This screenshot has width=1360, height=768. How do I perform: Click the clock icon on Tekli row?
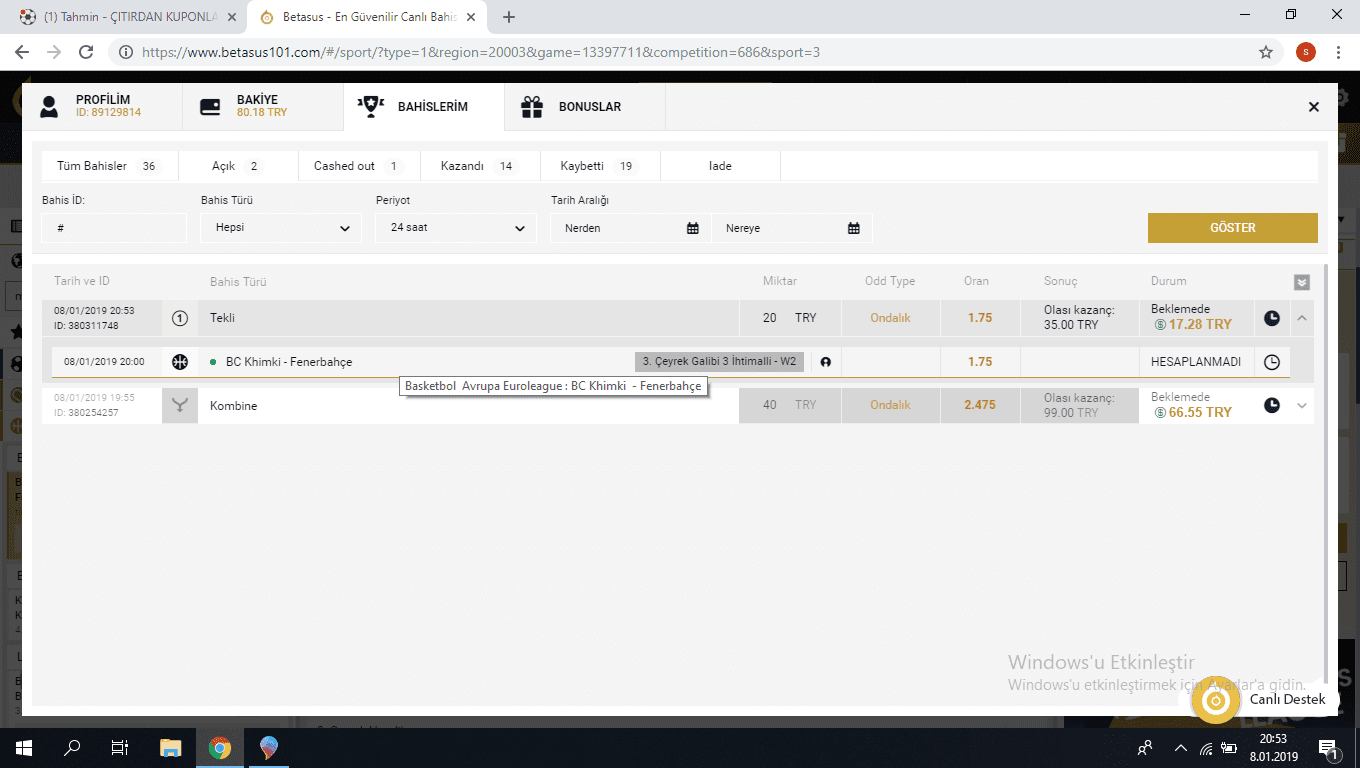pos(1272,318)
